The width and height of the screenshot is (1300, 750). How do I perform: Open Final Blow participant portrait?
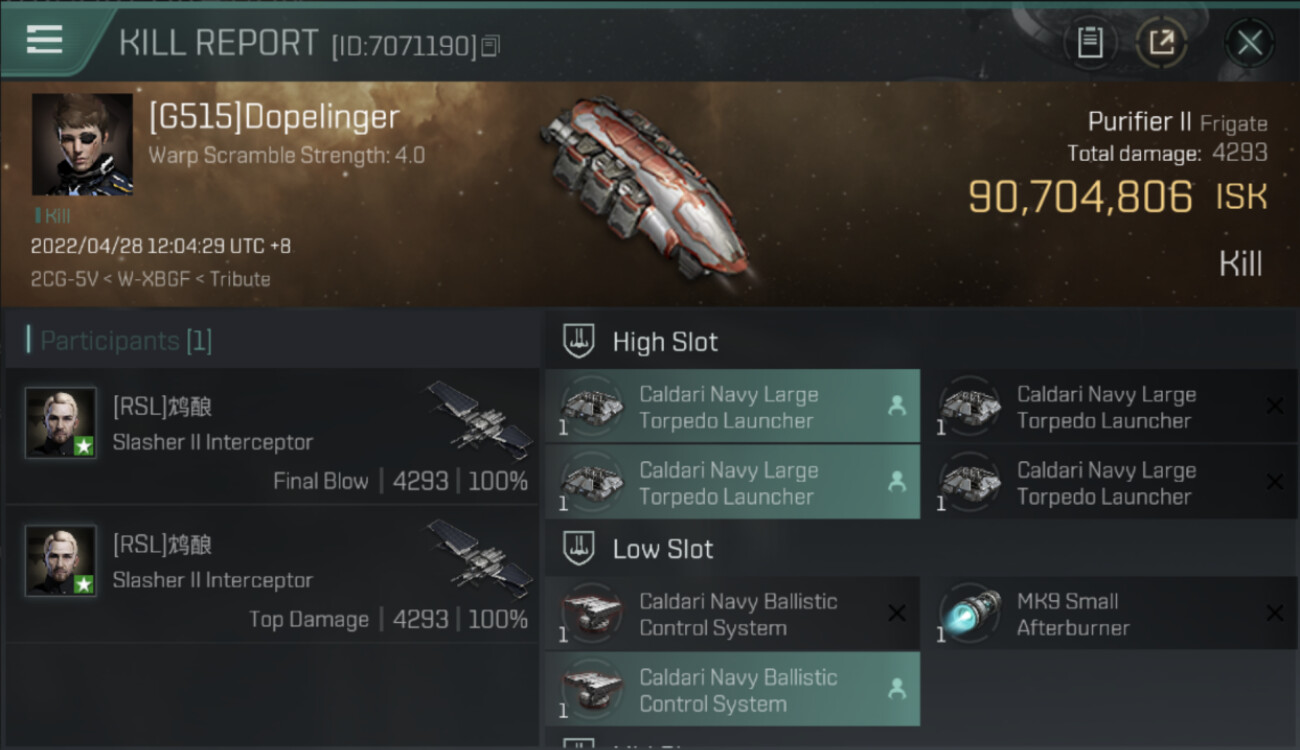(x=61, y=423)
